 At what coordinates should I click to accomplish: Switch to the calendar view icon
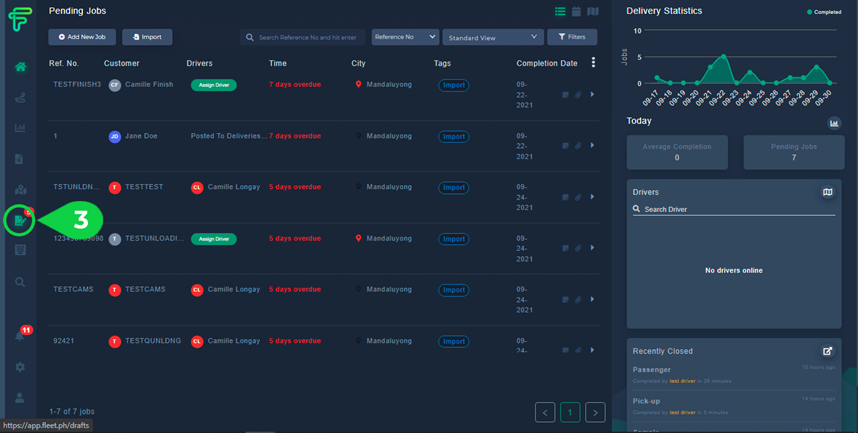[x=576, y=12]
